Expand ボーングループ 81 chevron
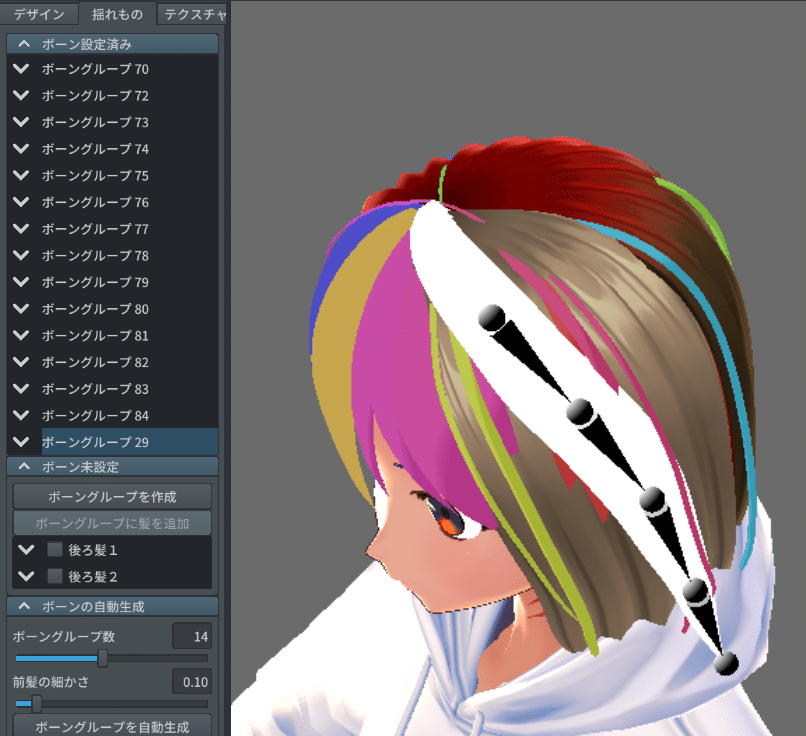This screenshot has width=806, height=736. click(x=21, y=335)
